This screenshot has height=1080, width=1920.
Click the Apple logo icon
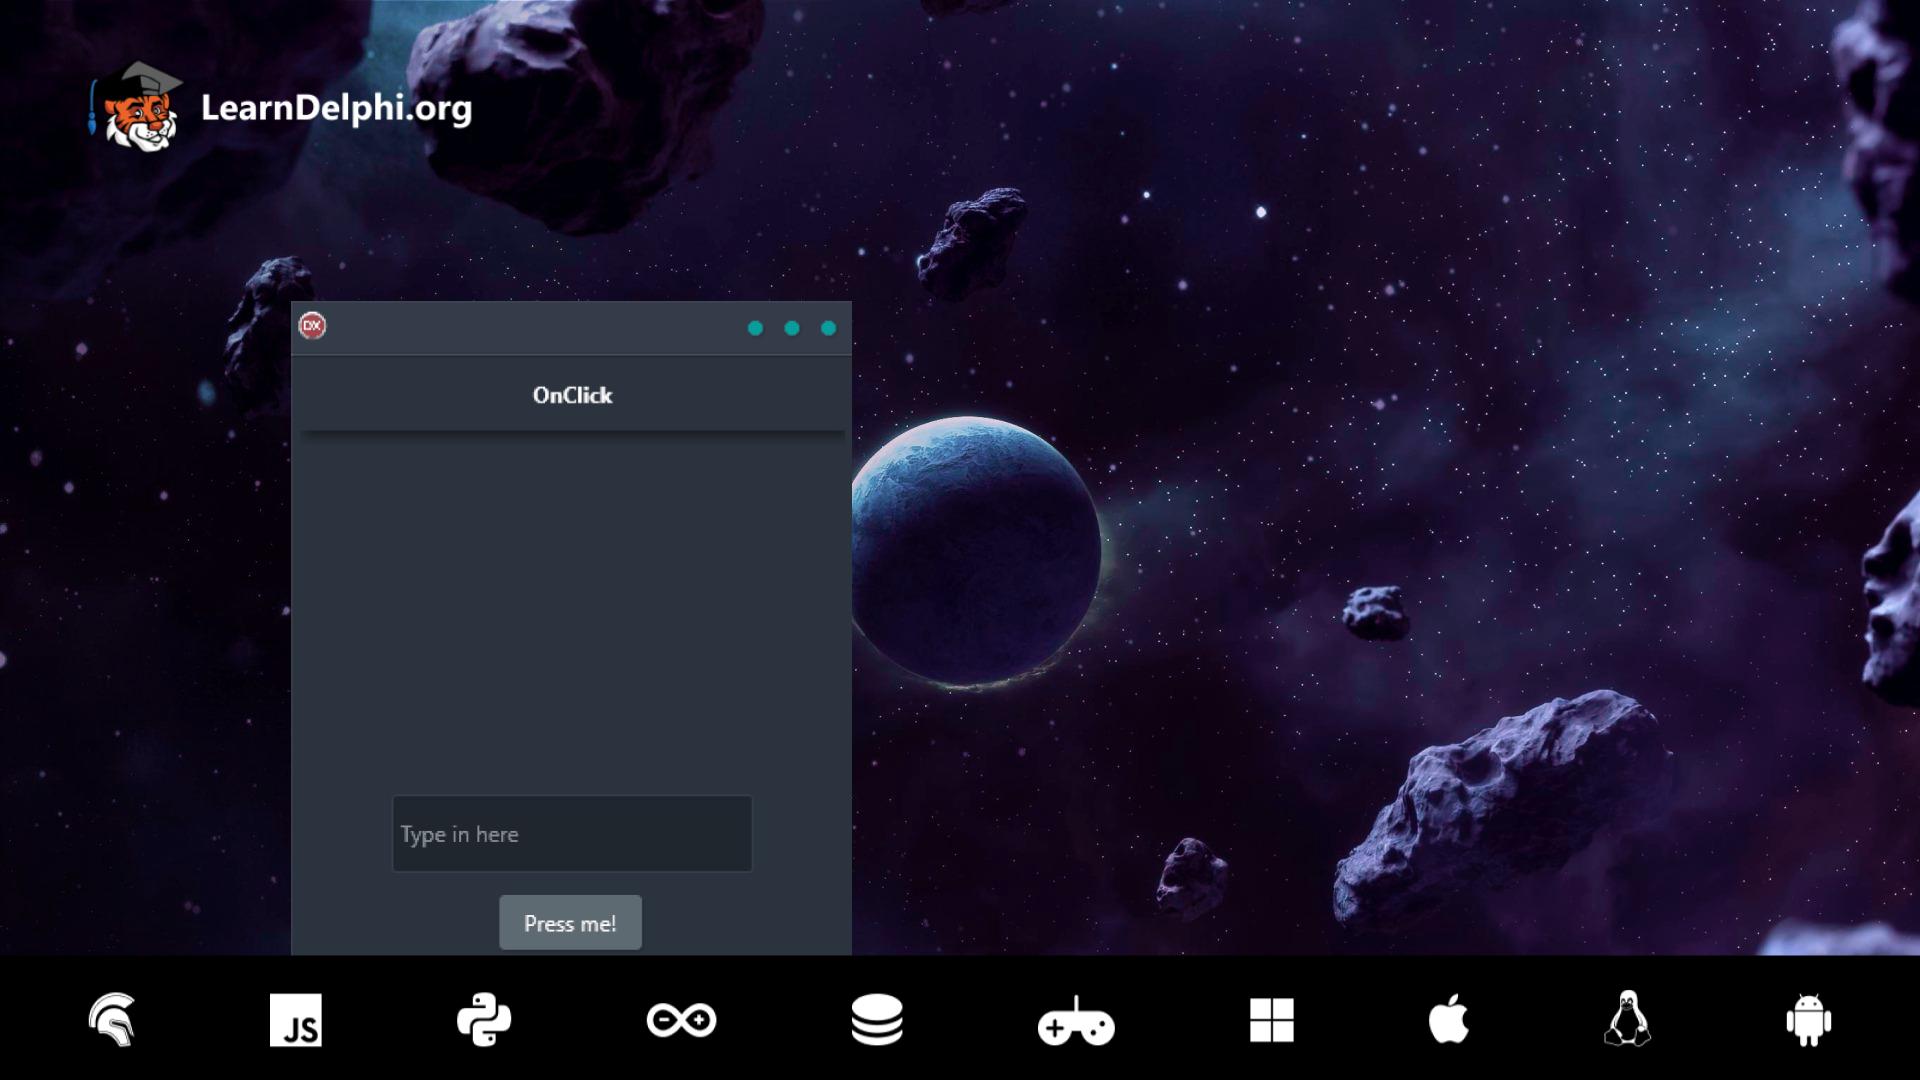[1448, 1018]
